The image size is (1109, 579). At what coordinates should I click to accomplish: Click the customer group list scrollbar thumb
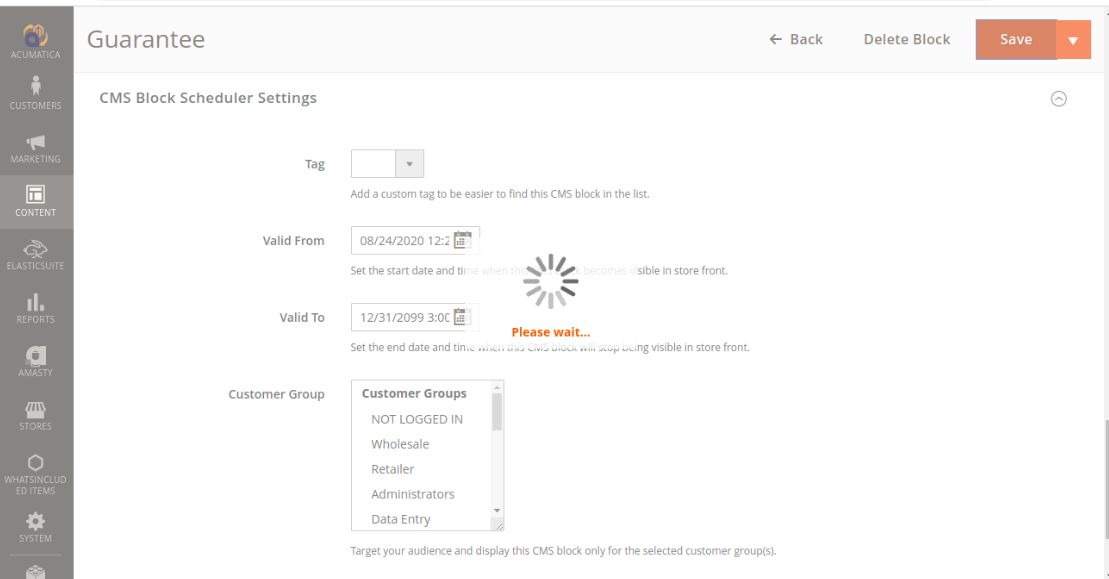(x=497, y=411)
